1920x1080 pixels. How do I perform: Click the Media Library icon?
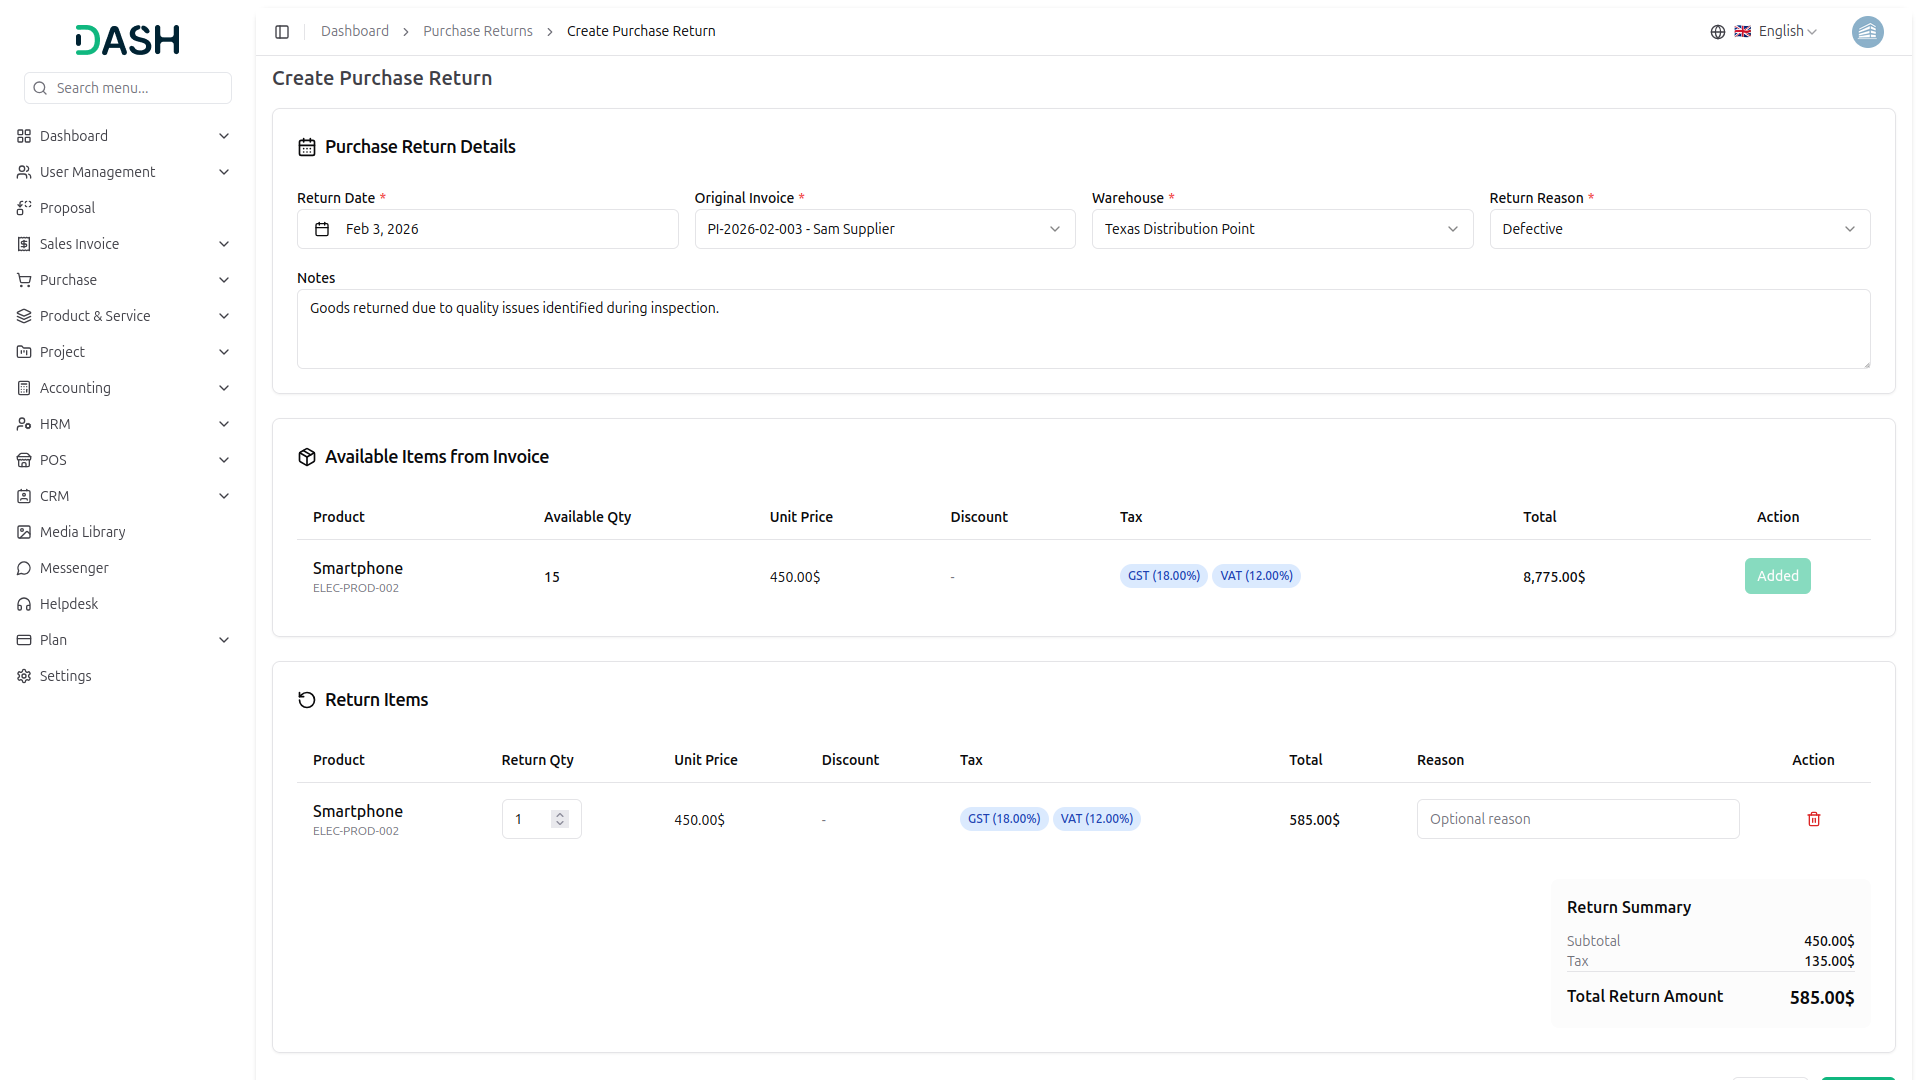coord(24,532)
